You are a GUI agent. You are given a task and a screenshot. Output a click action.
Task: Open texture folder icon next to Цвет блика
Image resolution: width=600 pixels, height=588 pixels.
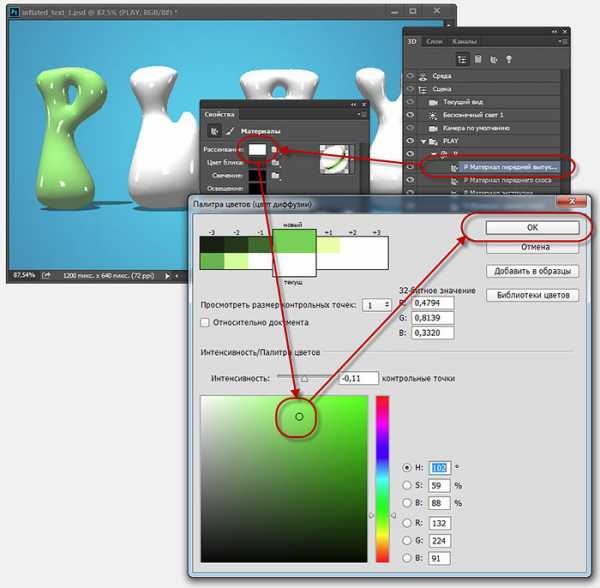pos(275,163)
